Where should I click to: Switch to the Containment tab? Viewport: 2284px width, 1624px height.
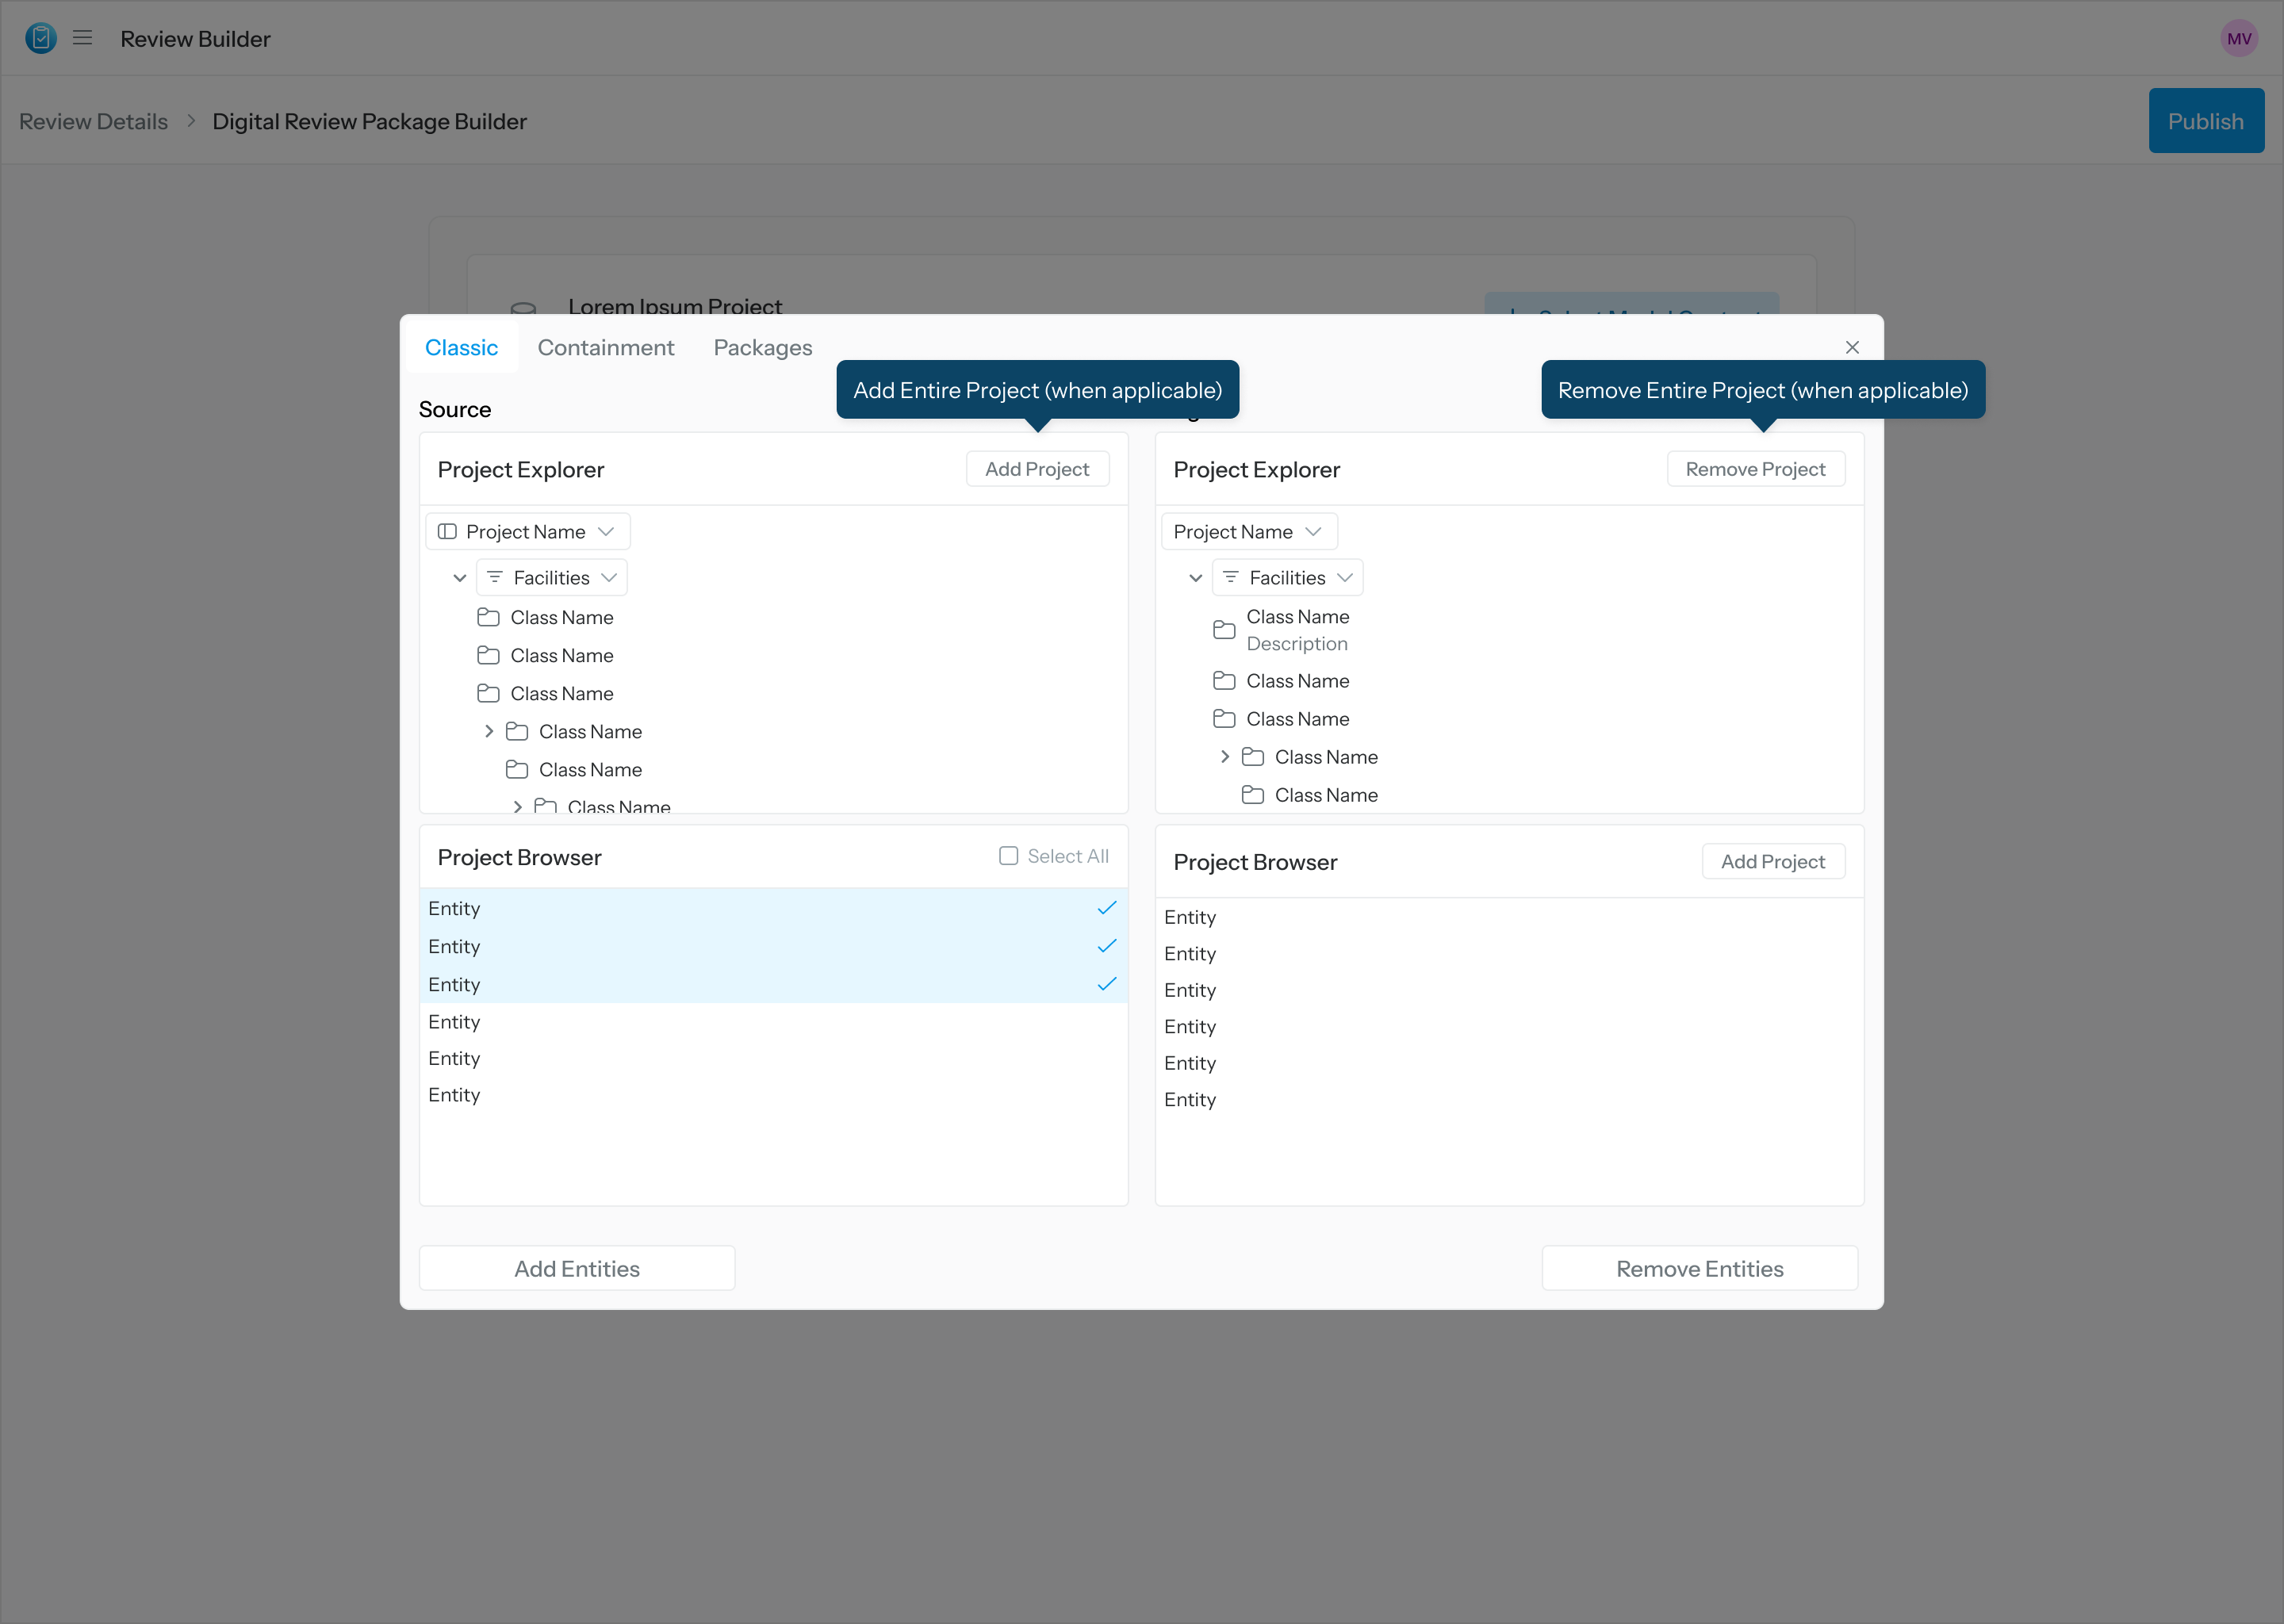(x=606, y=347)
